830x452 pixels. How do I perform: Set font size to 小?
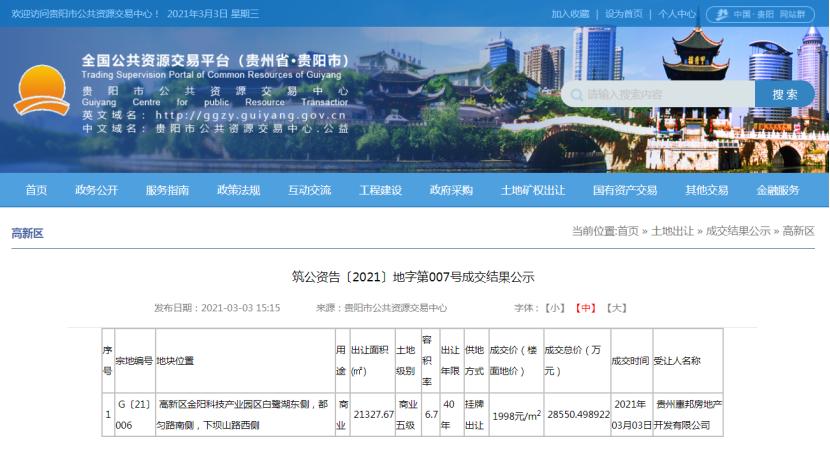[x=555, y=308]
